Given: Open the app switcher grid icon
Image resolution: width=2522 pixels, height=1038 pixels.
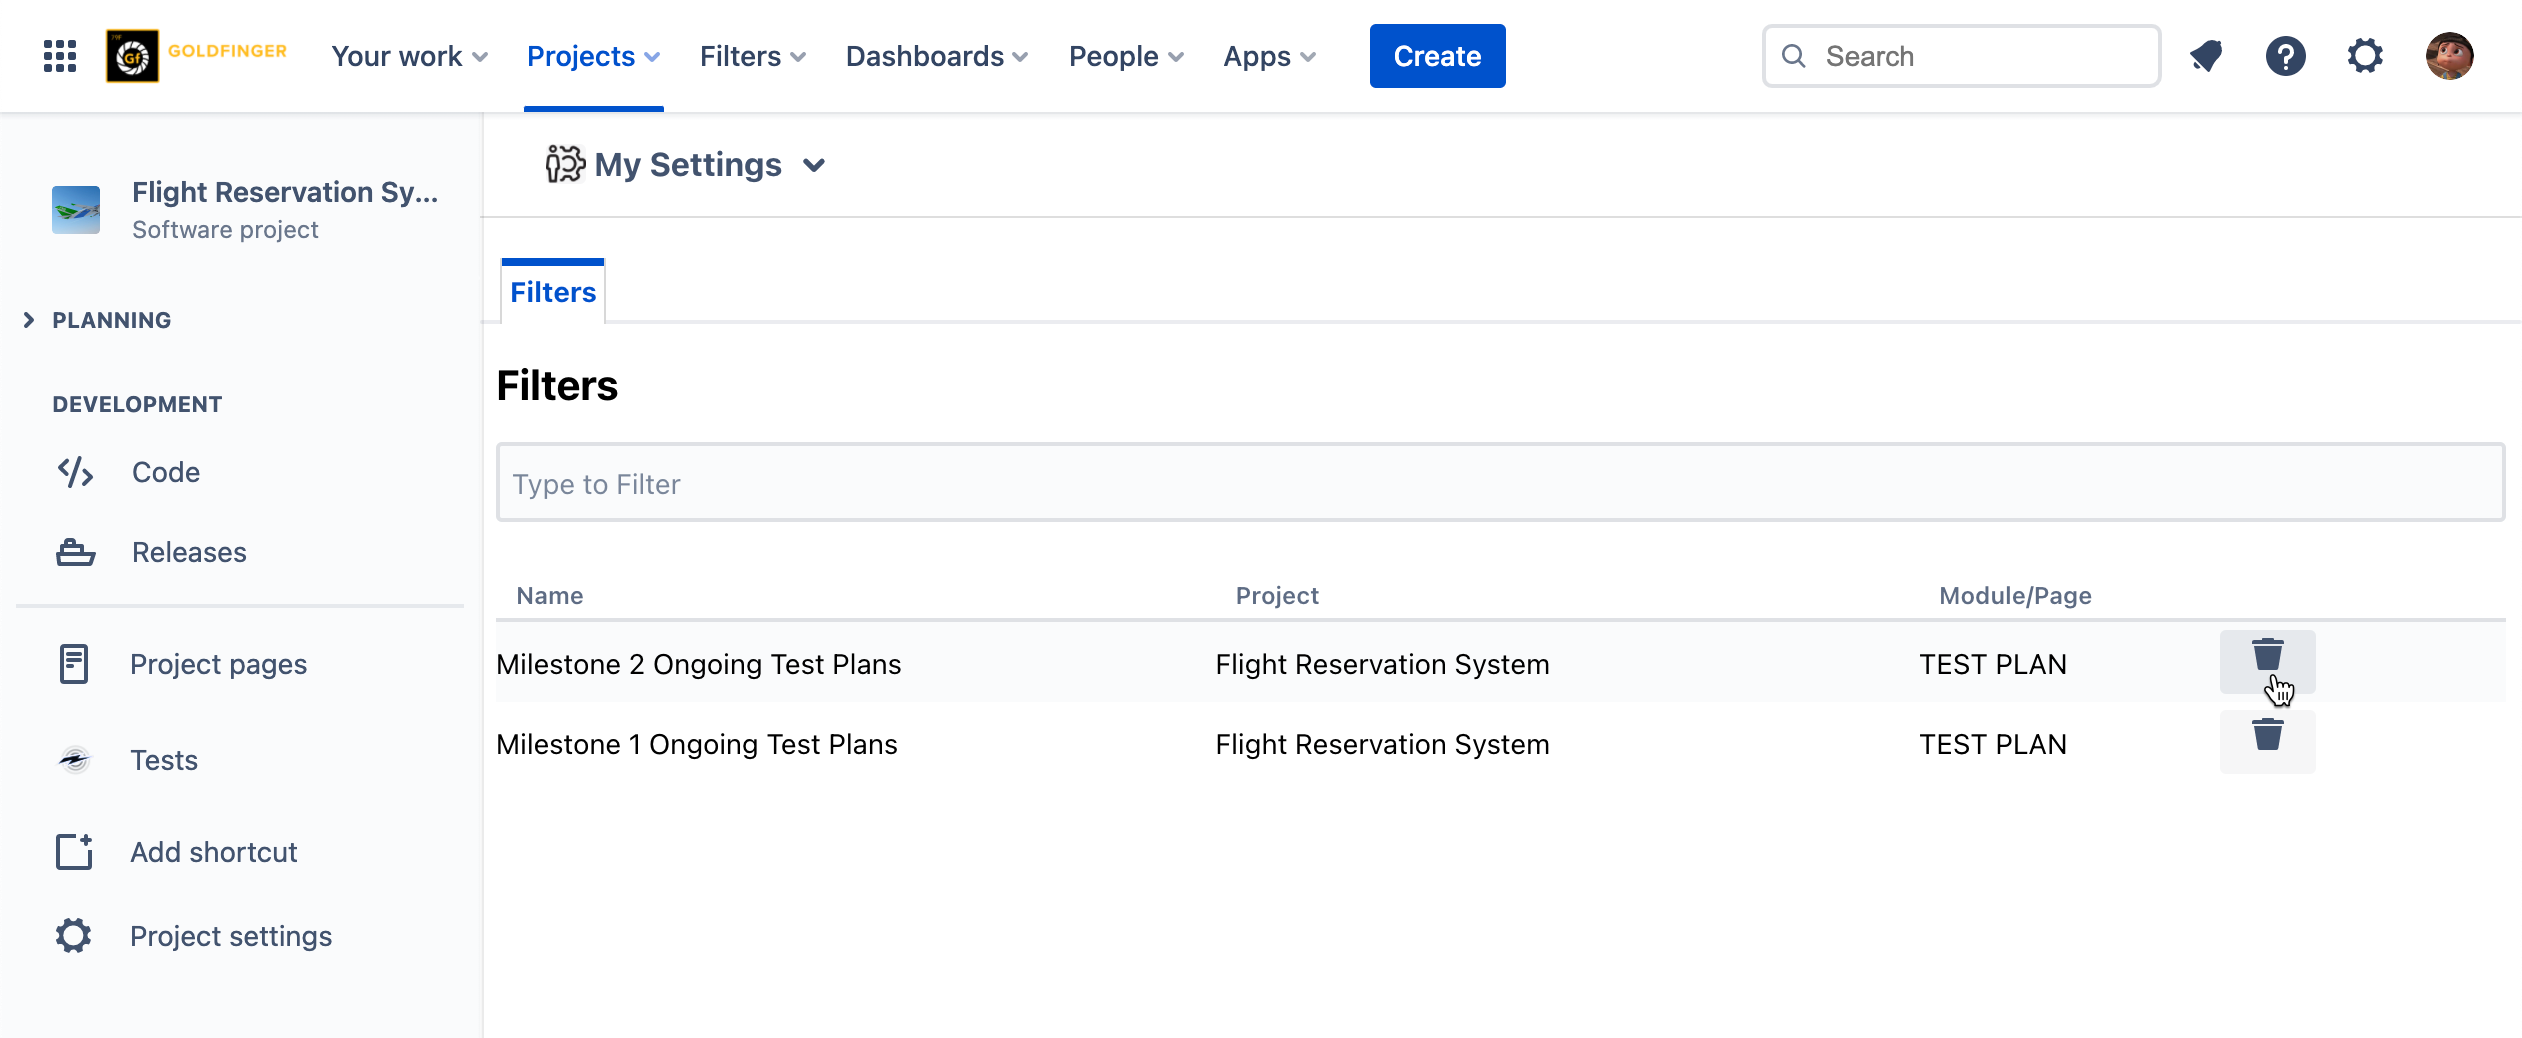Looking at the screenshot, I should click(x=60, y=56).
